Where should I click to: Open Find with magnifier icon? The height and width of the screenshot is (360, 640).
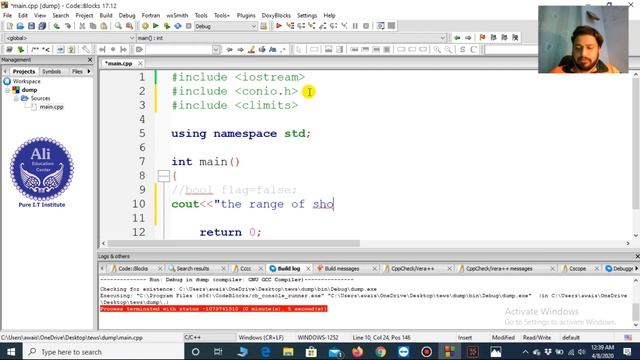coord(118,26)
